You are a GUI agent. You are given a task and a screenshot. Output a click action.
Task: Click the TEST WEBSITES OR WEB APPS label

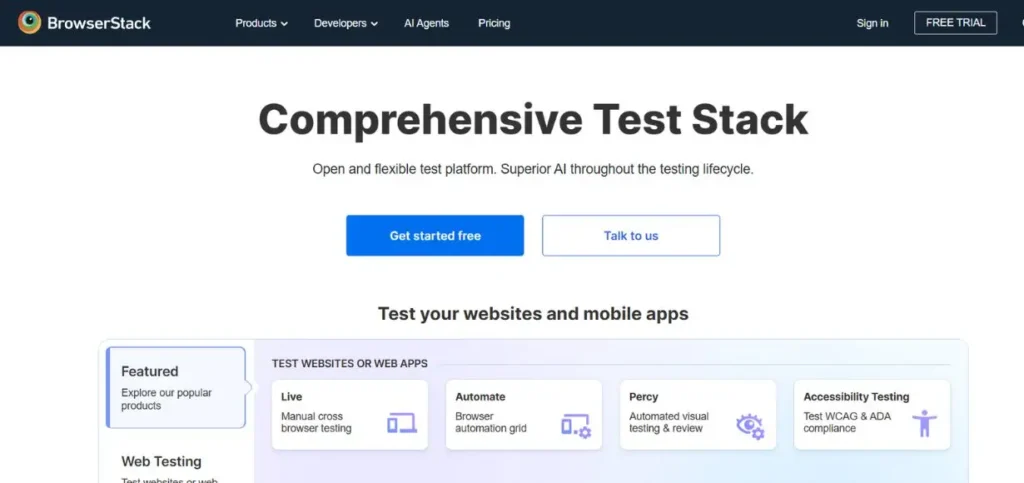350,364
